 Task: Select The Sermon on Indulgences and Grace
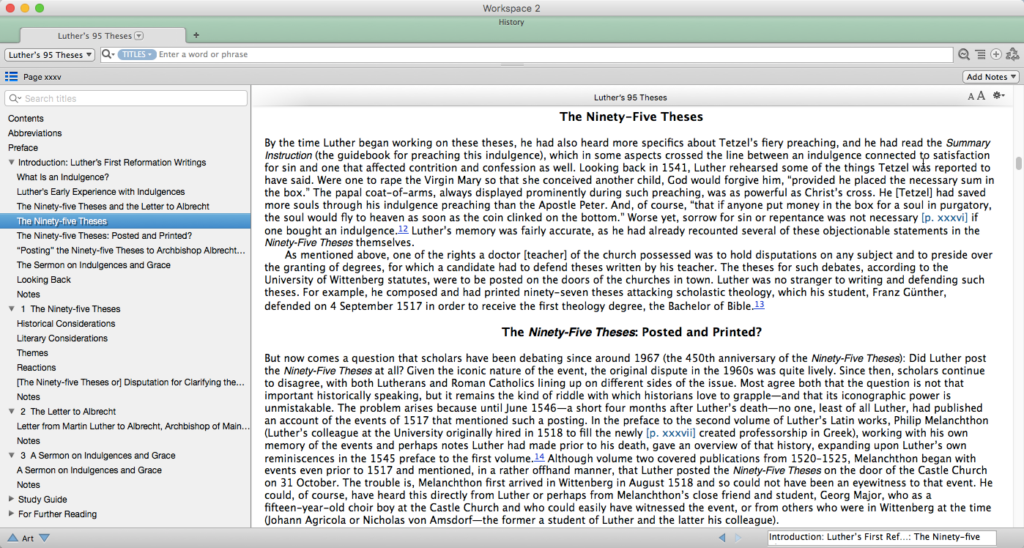click(x=93, y=265)
